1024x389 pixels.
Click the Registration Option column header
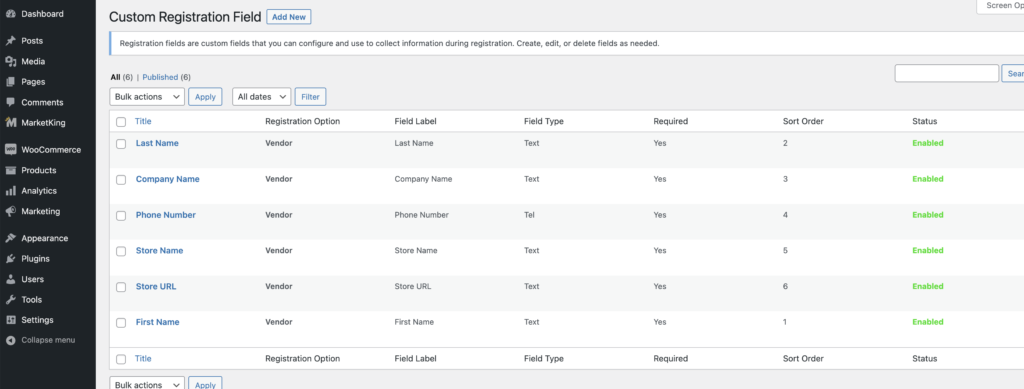[302, 121]
